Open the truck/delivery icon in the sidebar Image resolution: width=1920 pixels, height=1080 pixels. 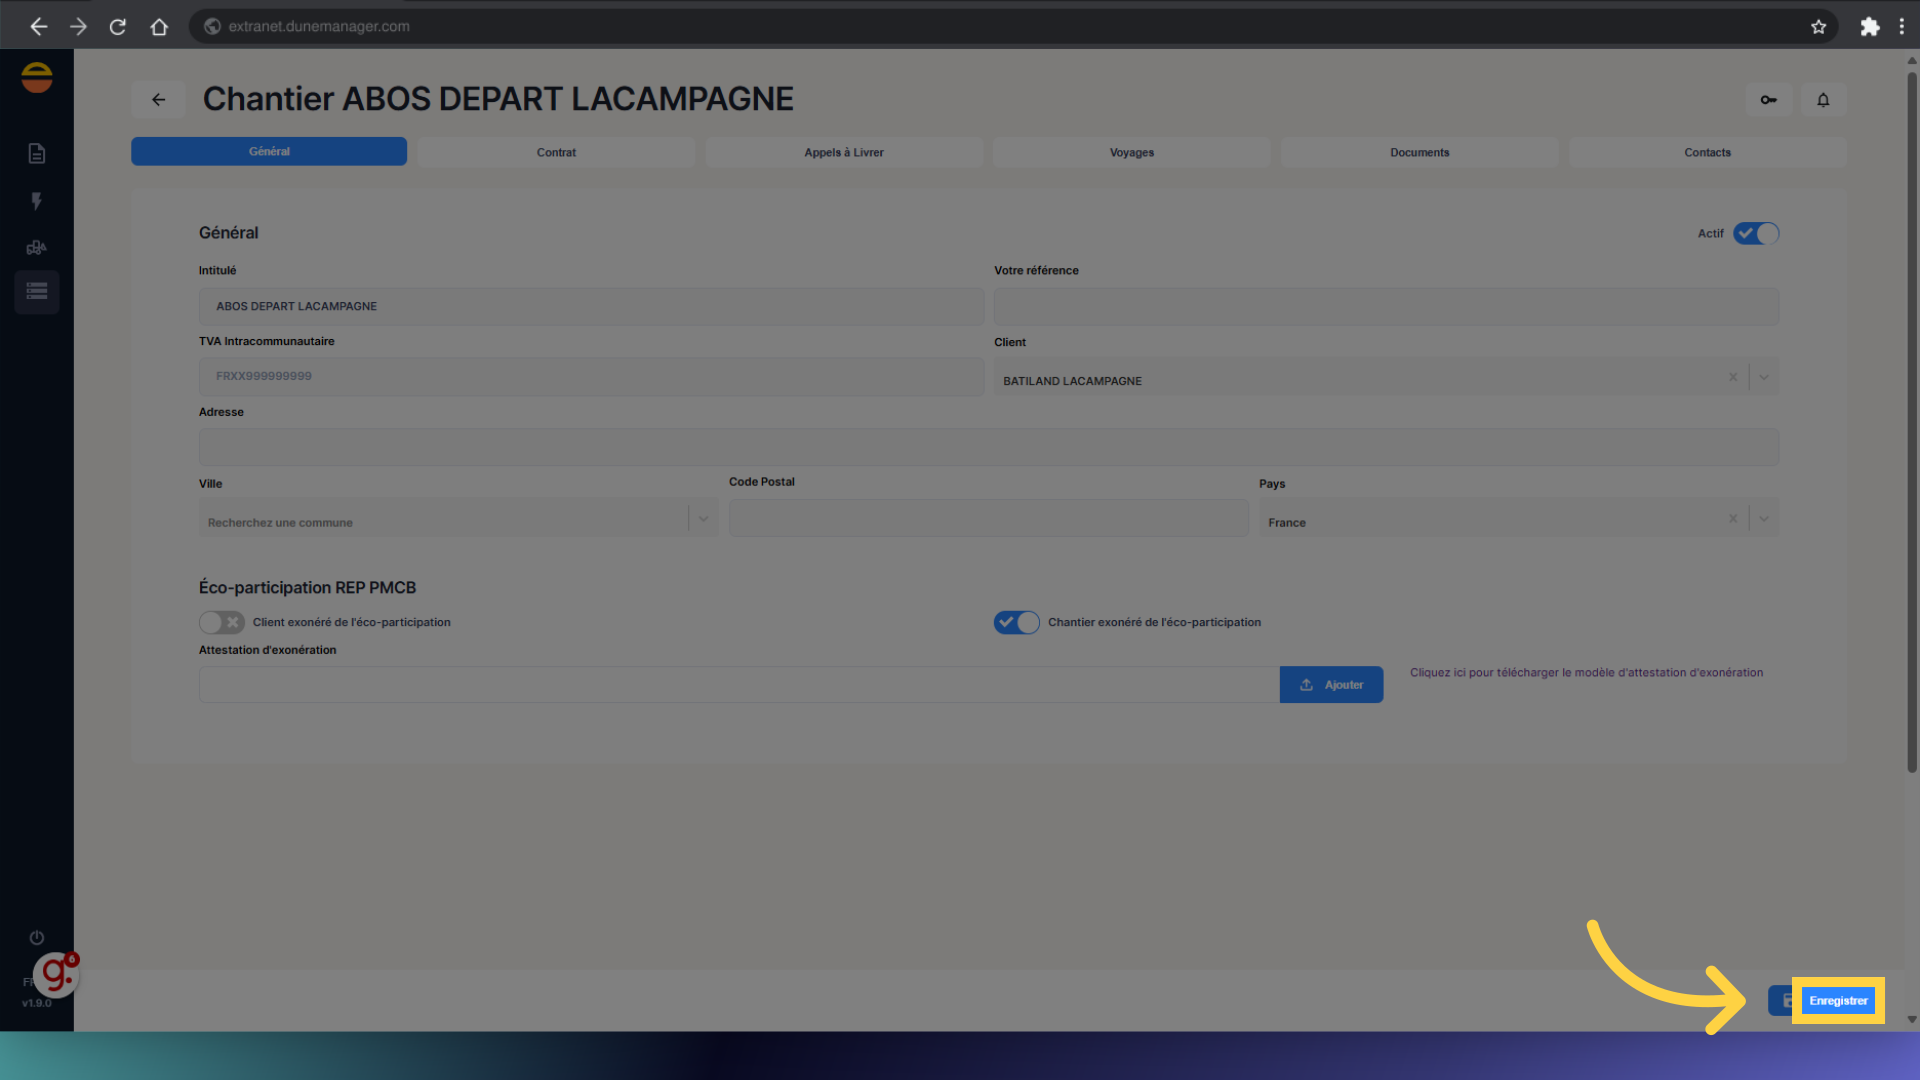[x=37, y=247]
